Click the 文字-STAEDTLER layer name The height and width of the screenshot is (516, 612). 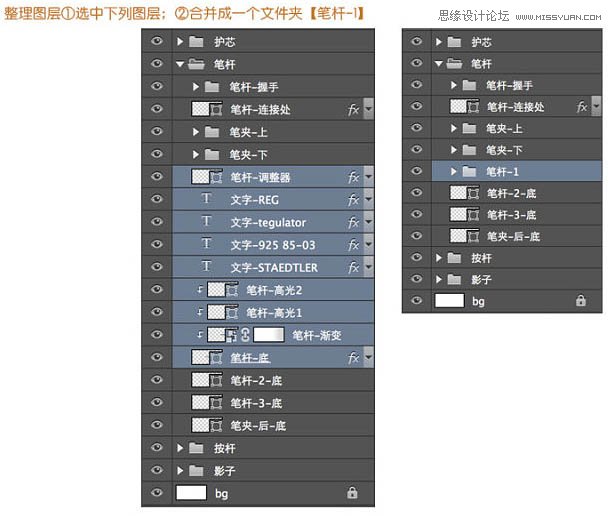274,268
